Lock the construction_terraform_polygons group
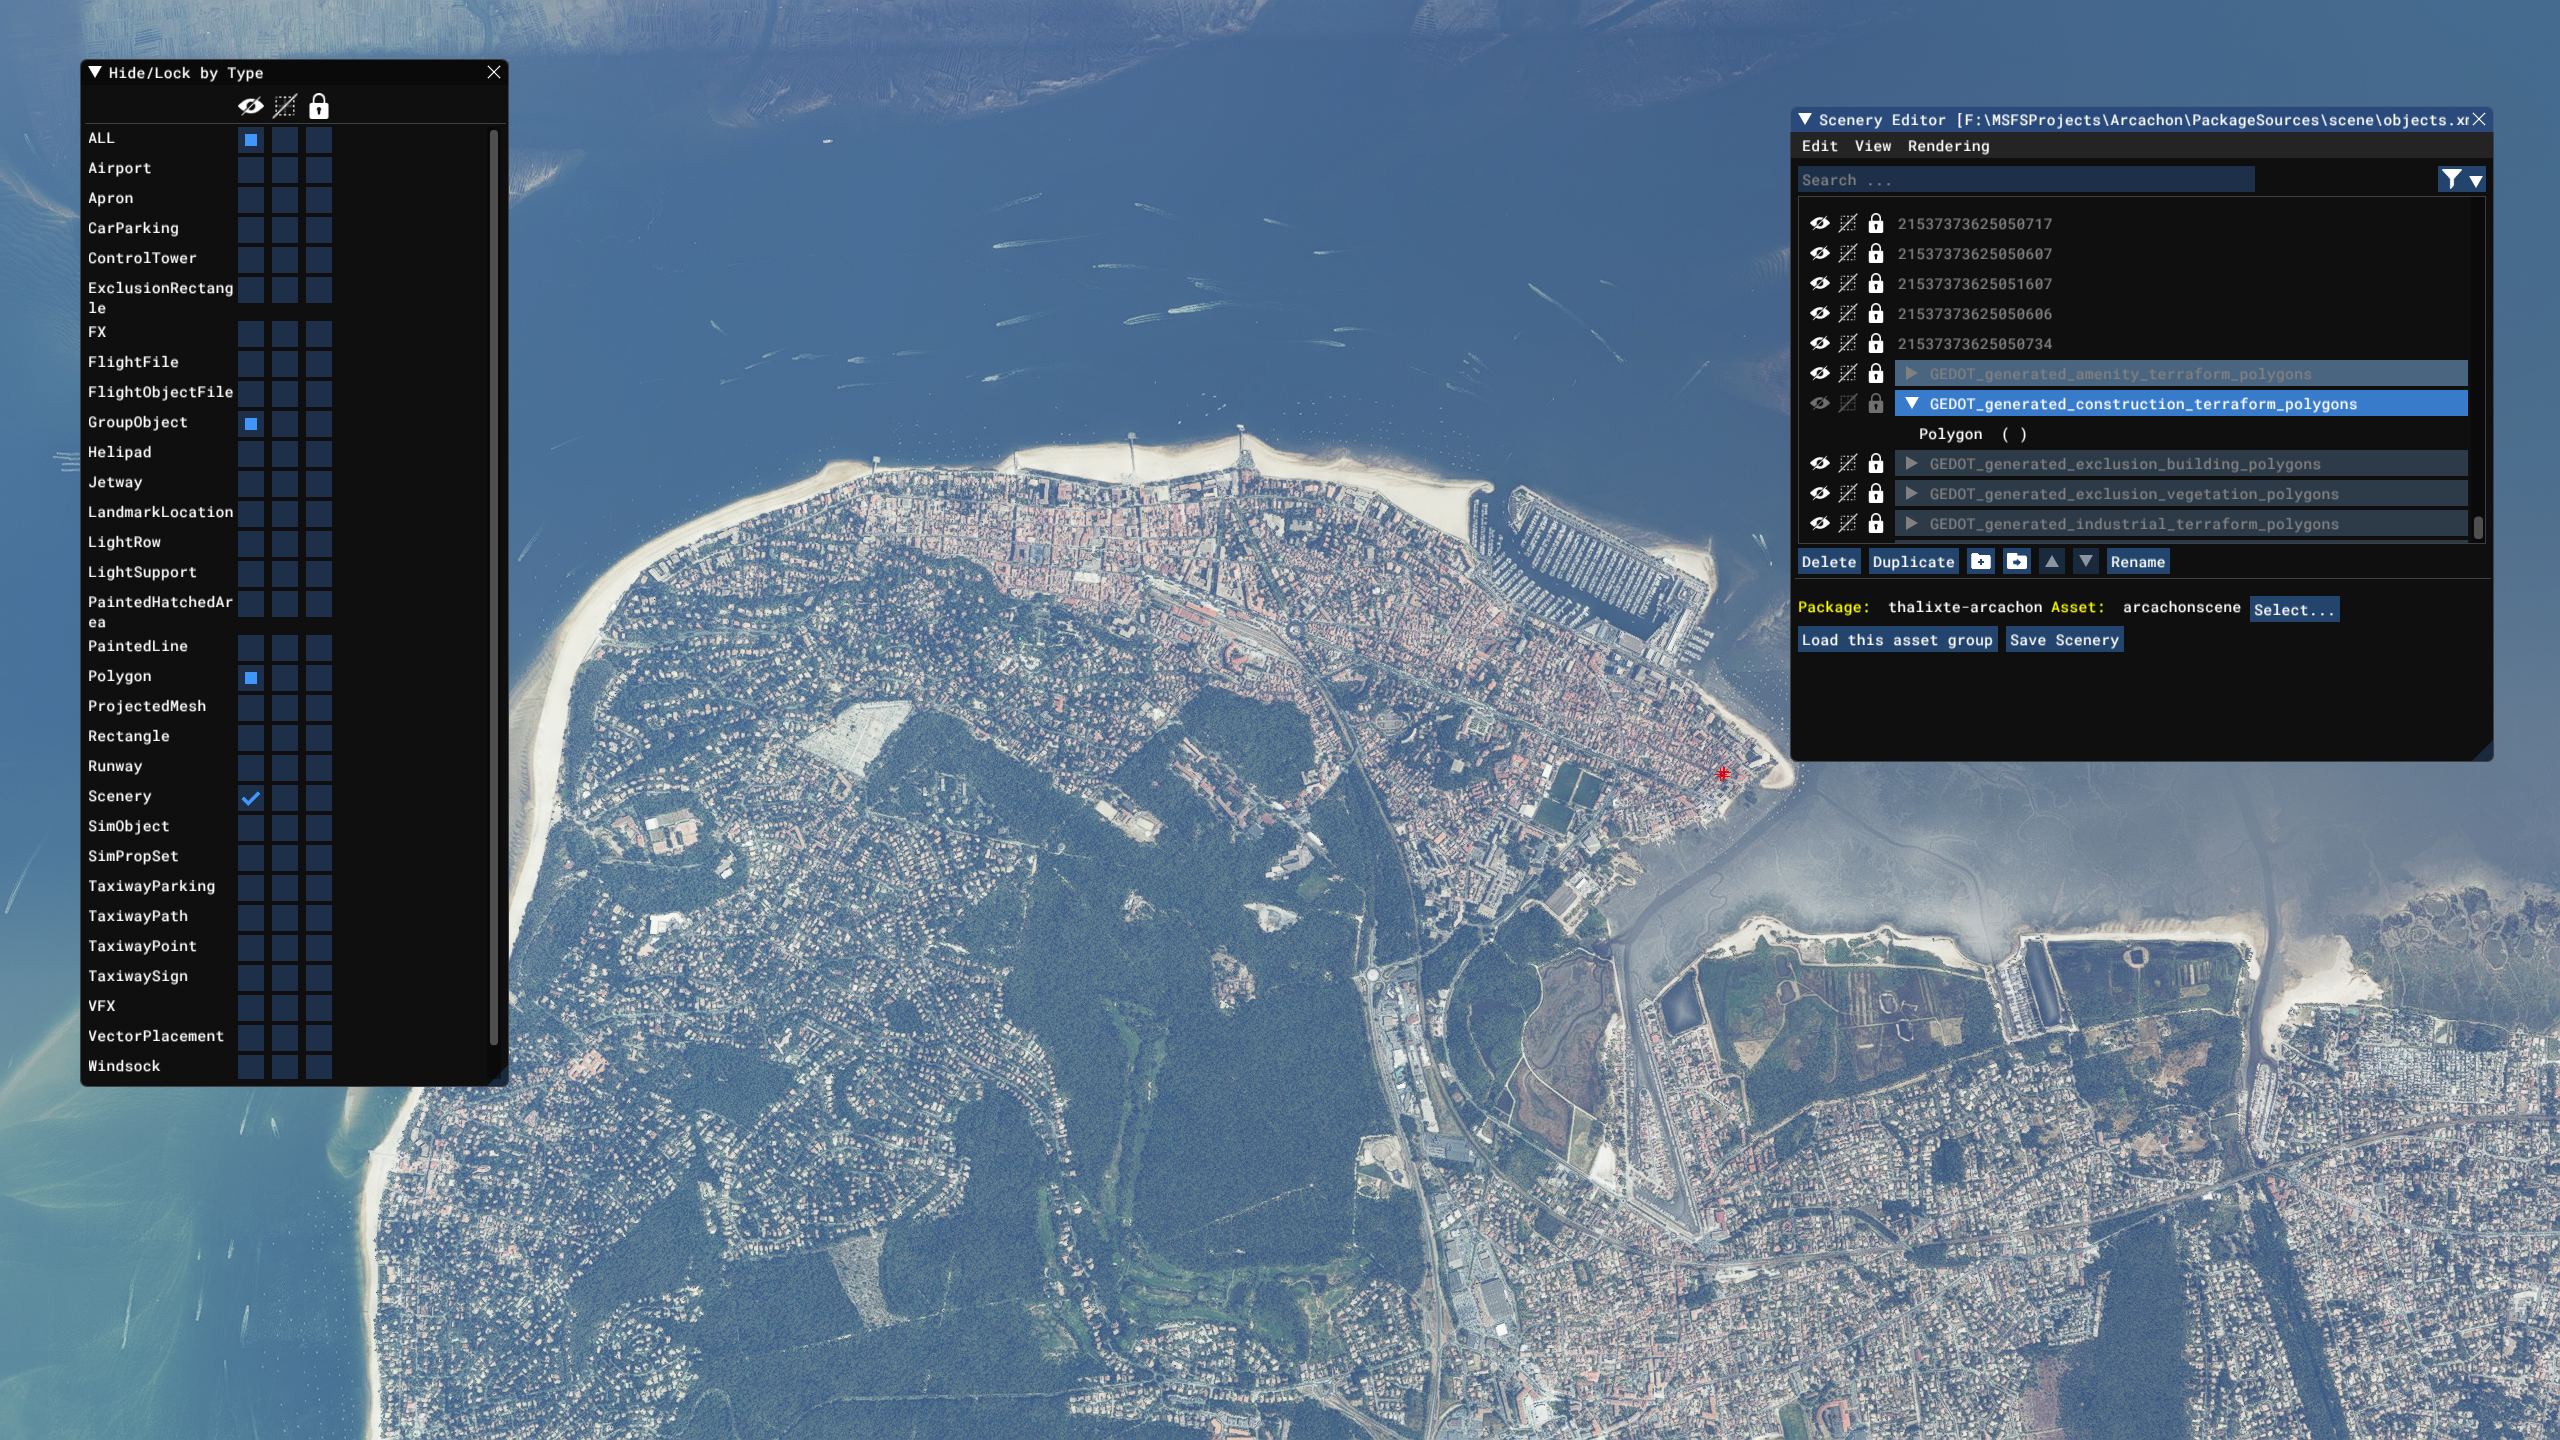This screenshot has width=2560, height=1440. (x=1876, y=404)
